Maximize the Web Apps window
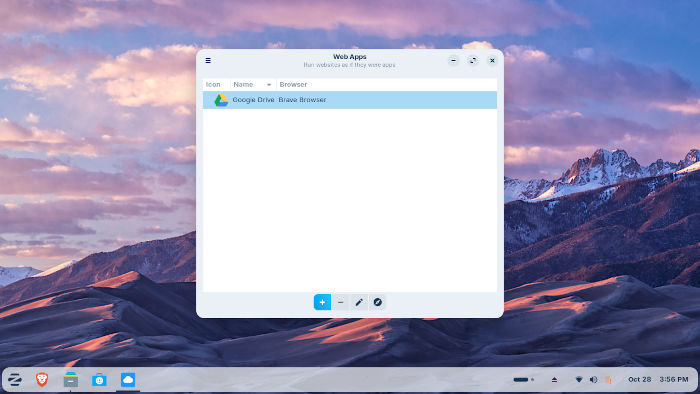The image size is (700, 394). (473, 60)
